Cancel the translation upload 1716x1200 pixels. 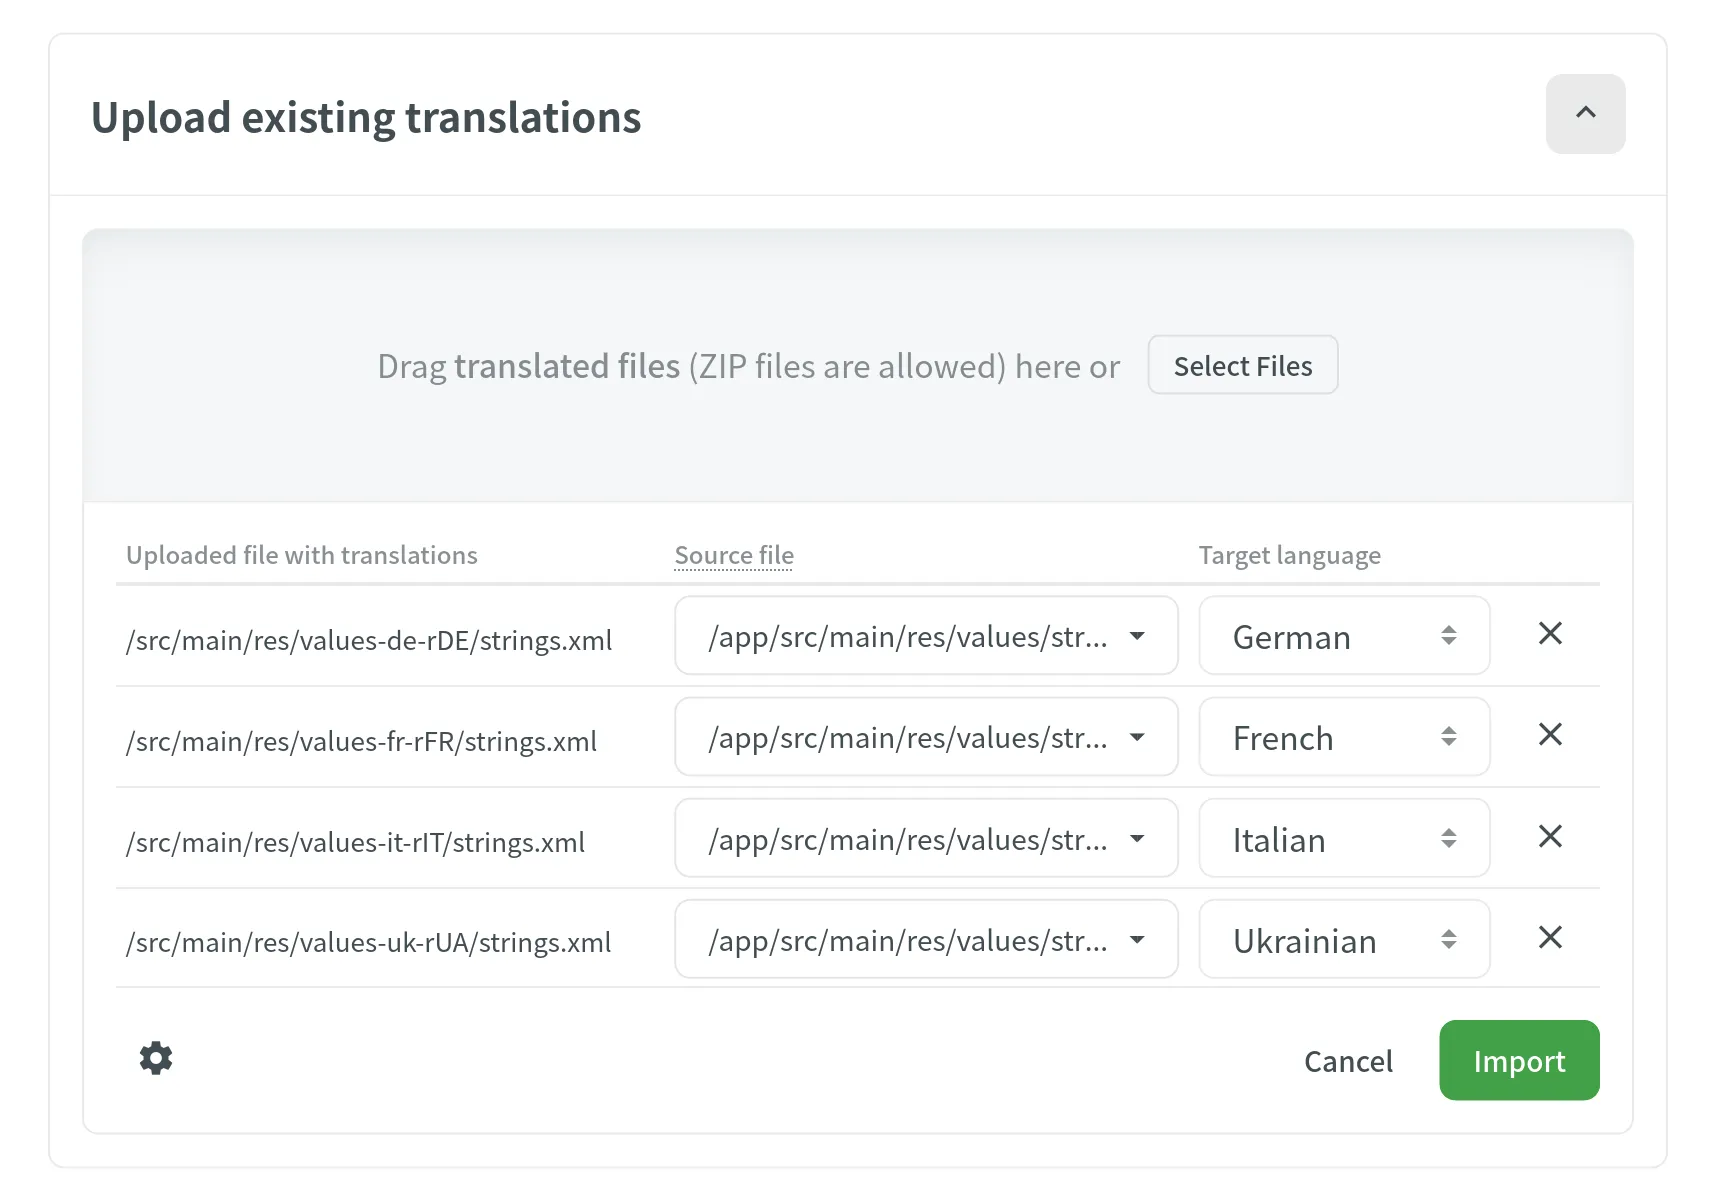1348,1061
